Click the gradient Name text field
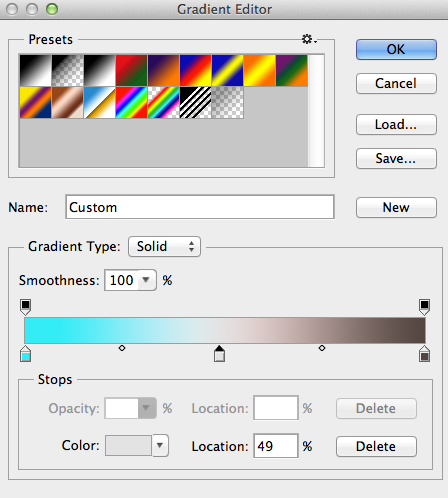 [x=200, y=207]
